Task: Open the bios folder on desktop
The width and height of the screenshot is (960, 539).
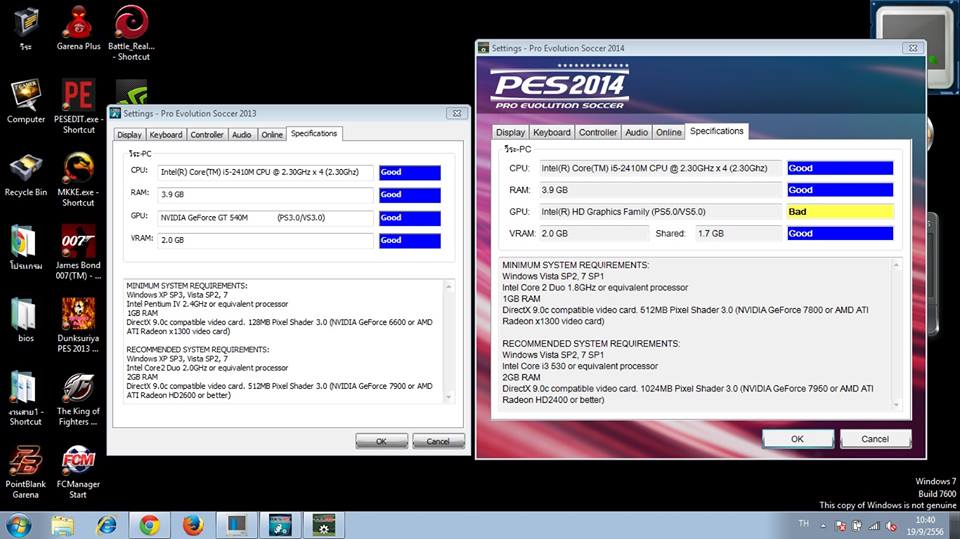Action: 26,320
